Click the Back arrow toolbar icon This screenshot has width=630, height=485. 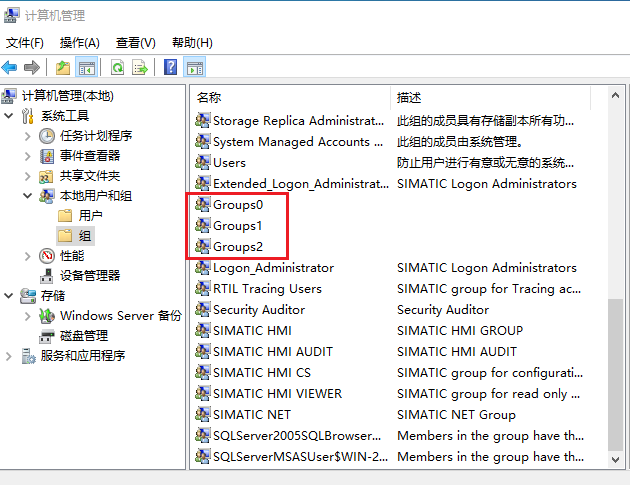pyautogui.click(x=10, y=68)
